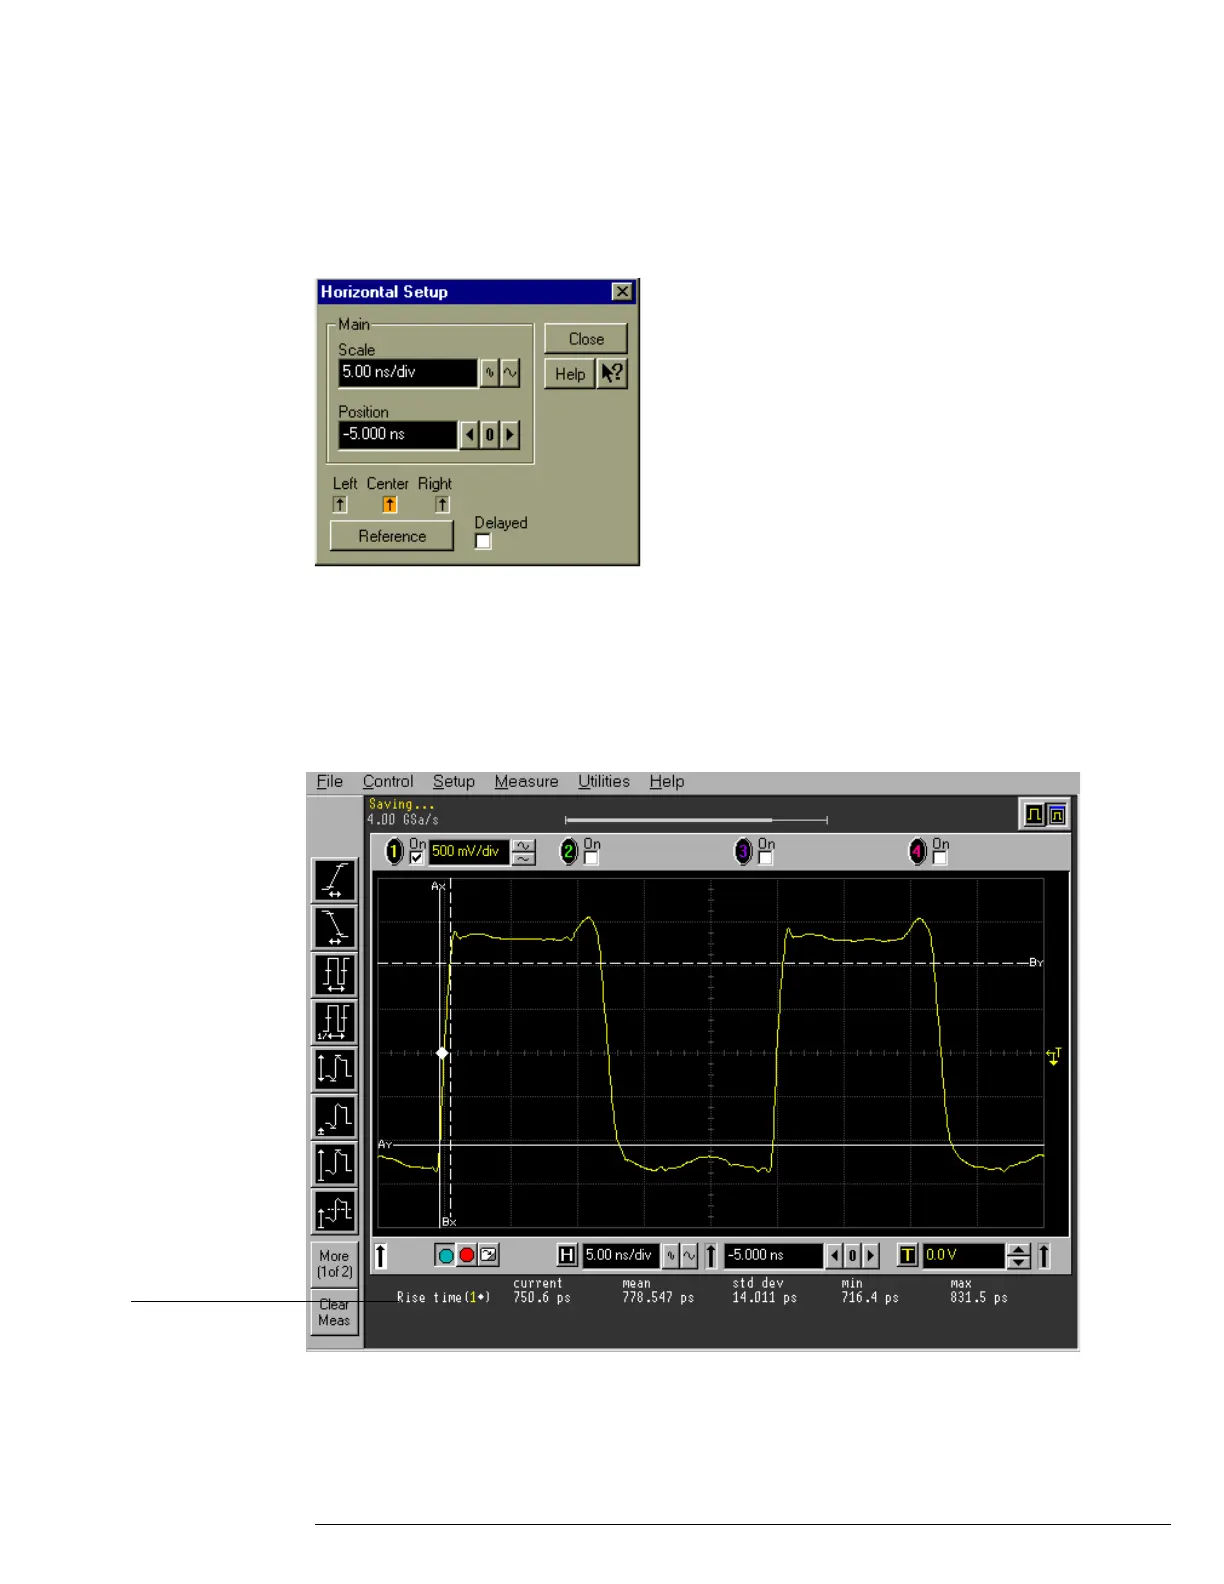
Task: Click channel 1 yellow number button
Action: [x=394, y=852]
